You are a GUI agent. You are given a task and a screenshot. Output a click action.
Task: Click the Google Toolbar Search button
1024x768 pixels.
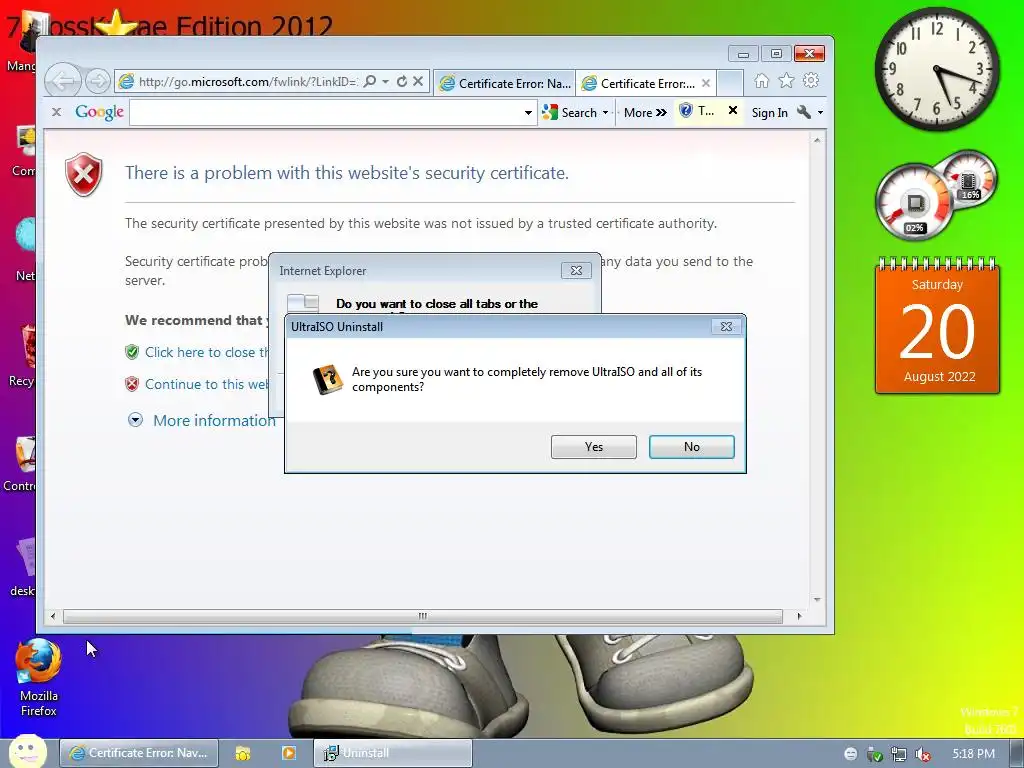tap(569, 112)
